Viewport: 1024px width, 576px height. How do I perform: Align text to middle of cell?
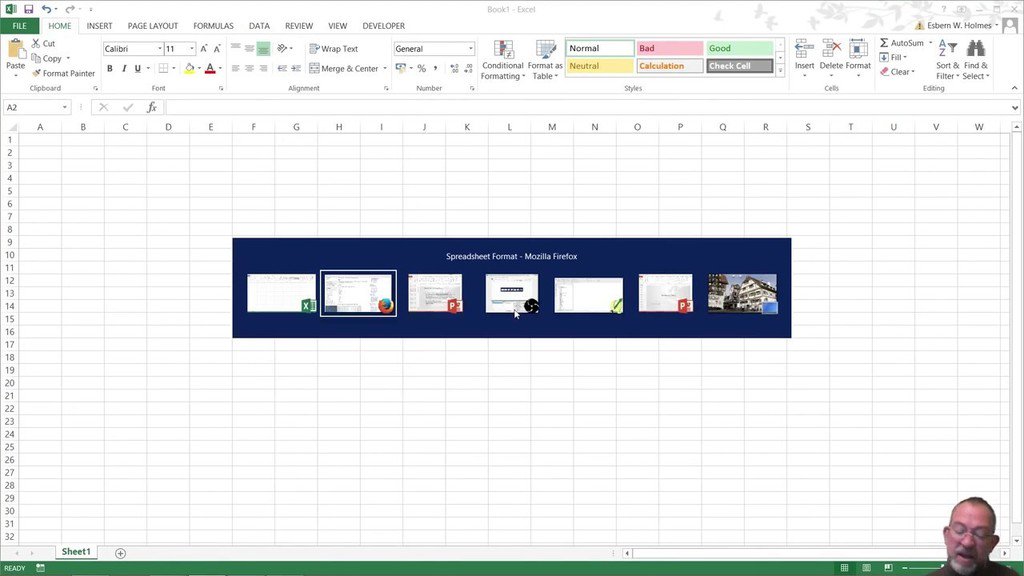point(249,48)
